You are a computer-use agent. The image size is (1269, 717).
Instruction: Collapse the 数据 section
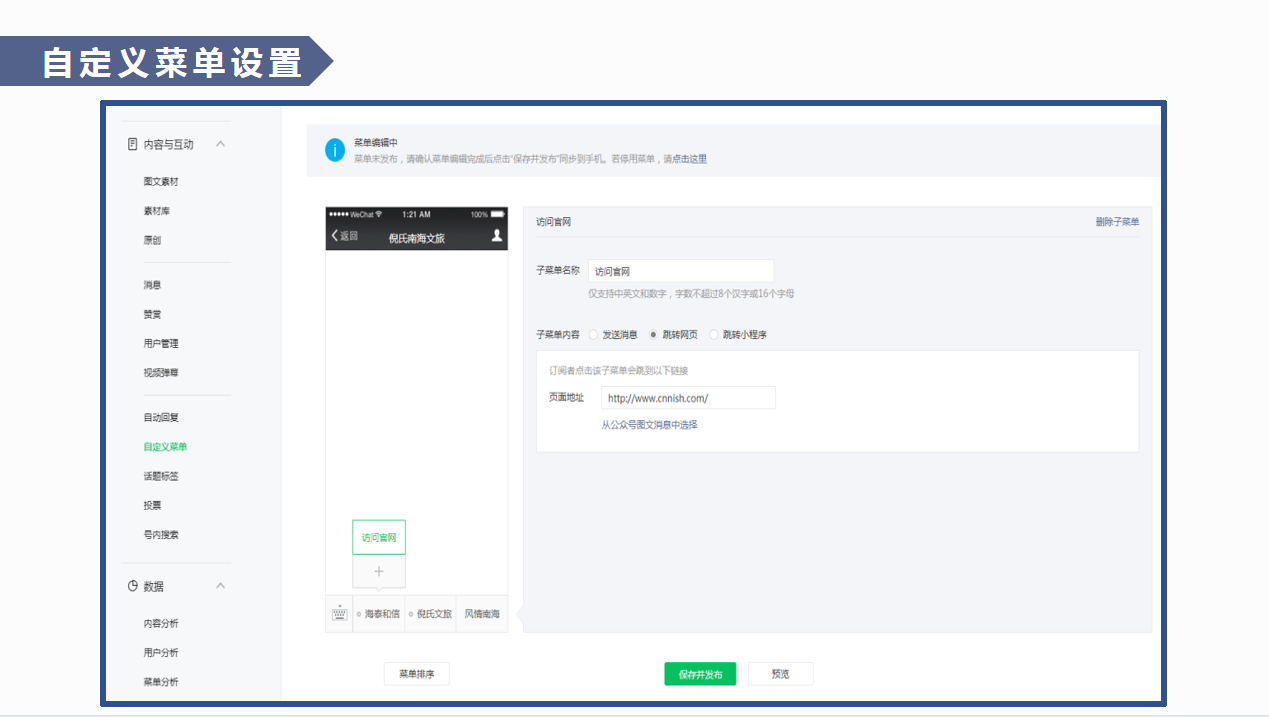point(220,586)
